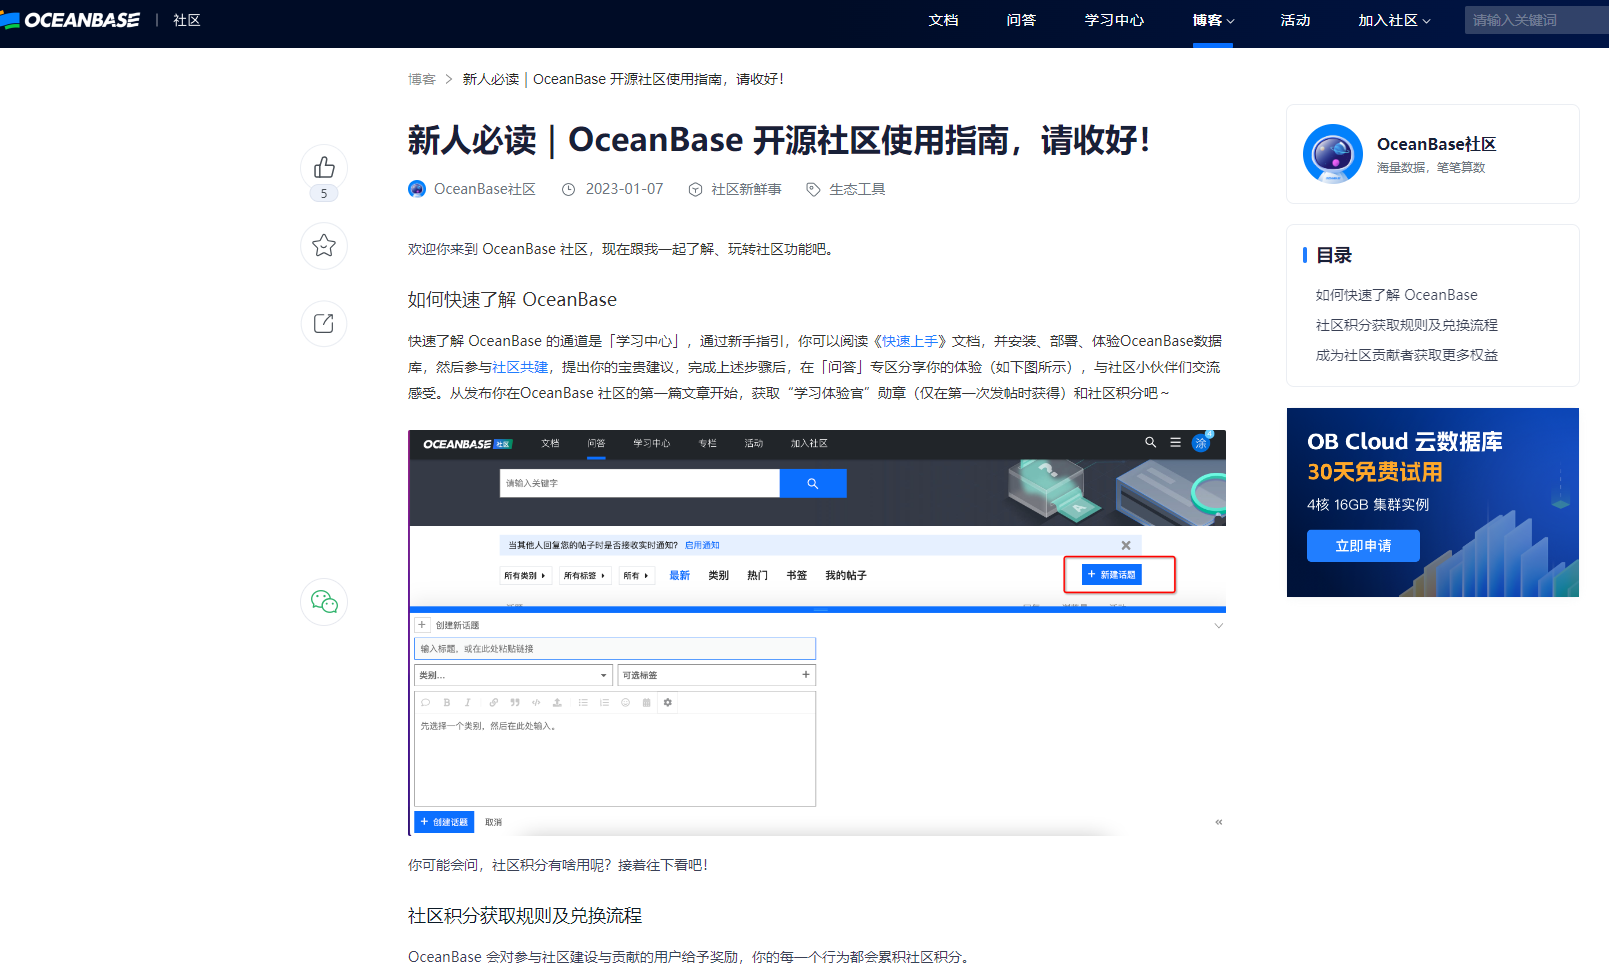Click the 社区新鲜事 category link
The width and height of the screenshot is (1609, 979).
coord(746,189)
